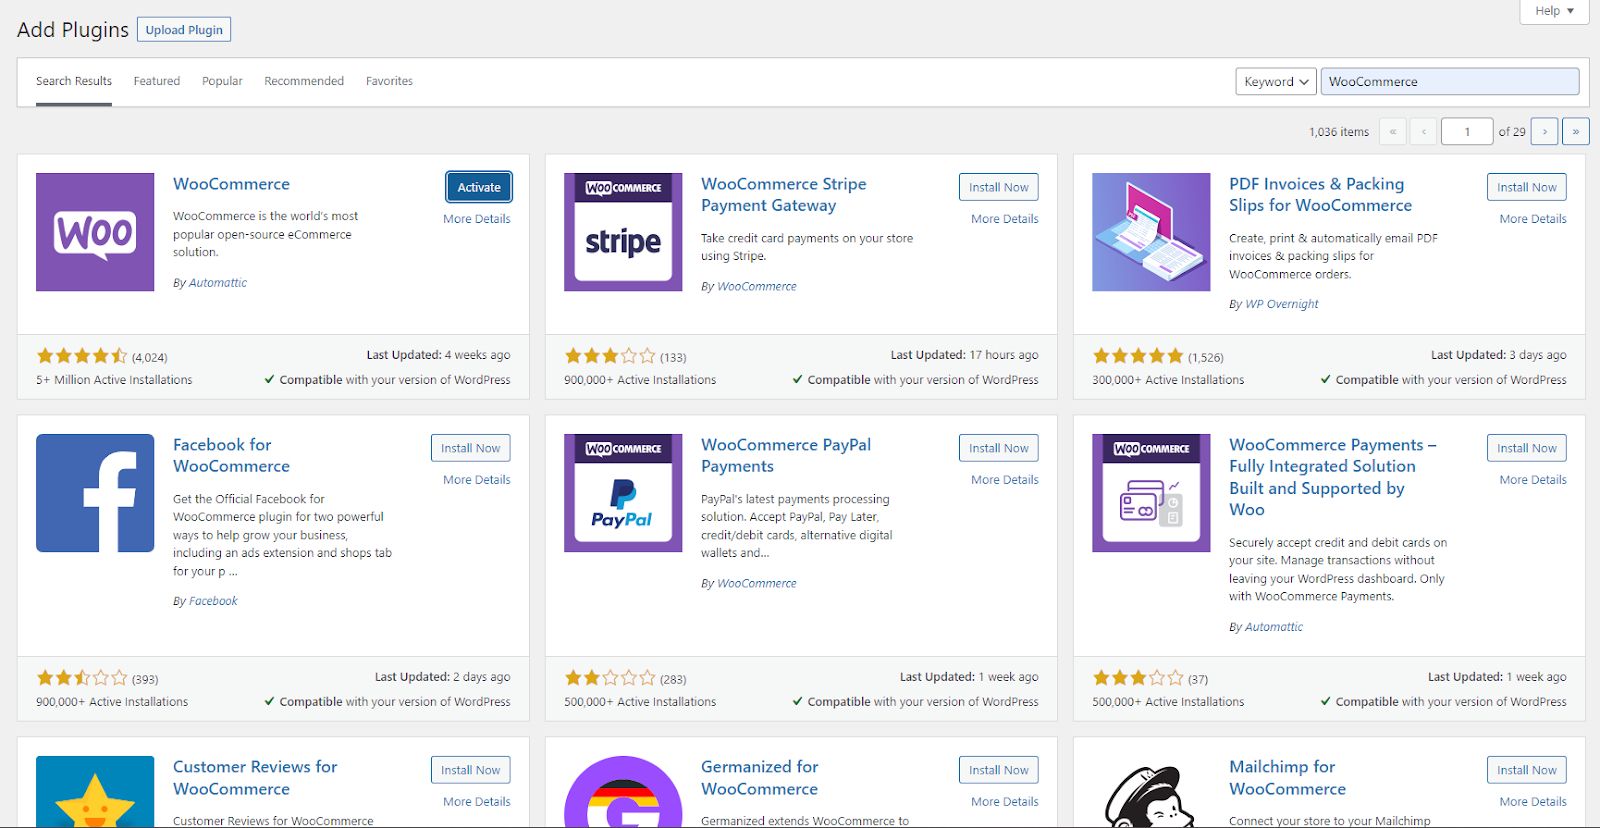Open More Details for Stripe Payment Gateway
Screen dimensions: 1600x828
point(1005,219)
